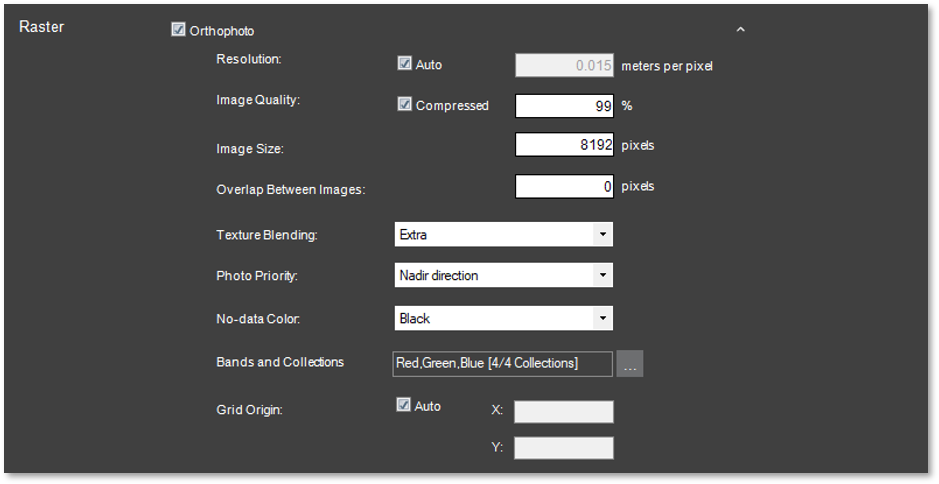939x484 pixels.
Task: Click the Grid Origin Y field
Action: point(564,448)
